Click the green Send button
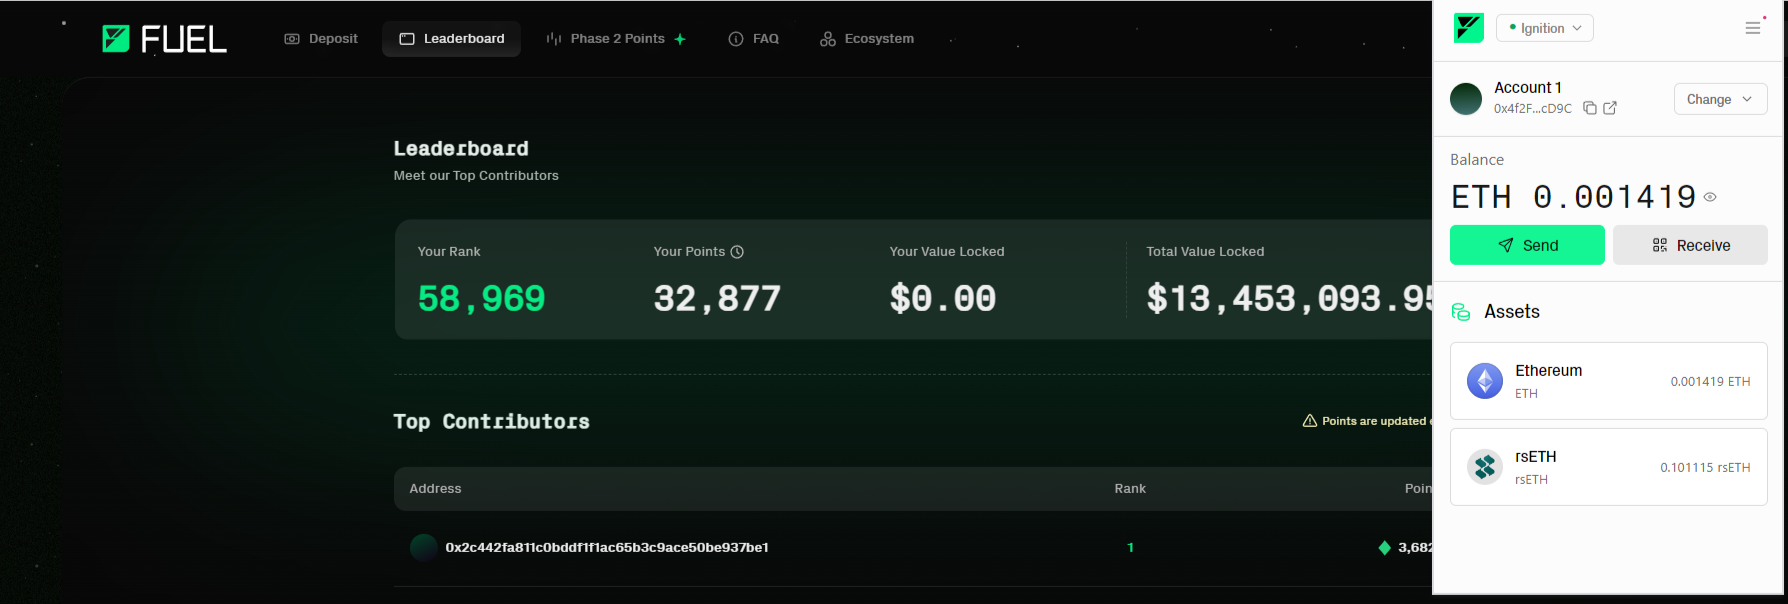The height and width of the screenshot is (604, 1788). (x=1527, y=245)
